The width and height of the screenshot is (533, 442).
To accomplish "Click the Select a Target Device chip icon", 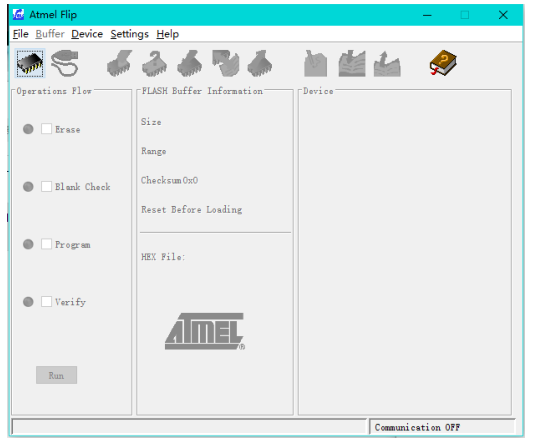I will pos(30,64).
